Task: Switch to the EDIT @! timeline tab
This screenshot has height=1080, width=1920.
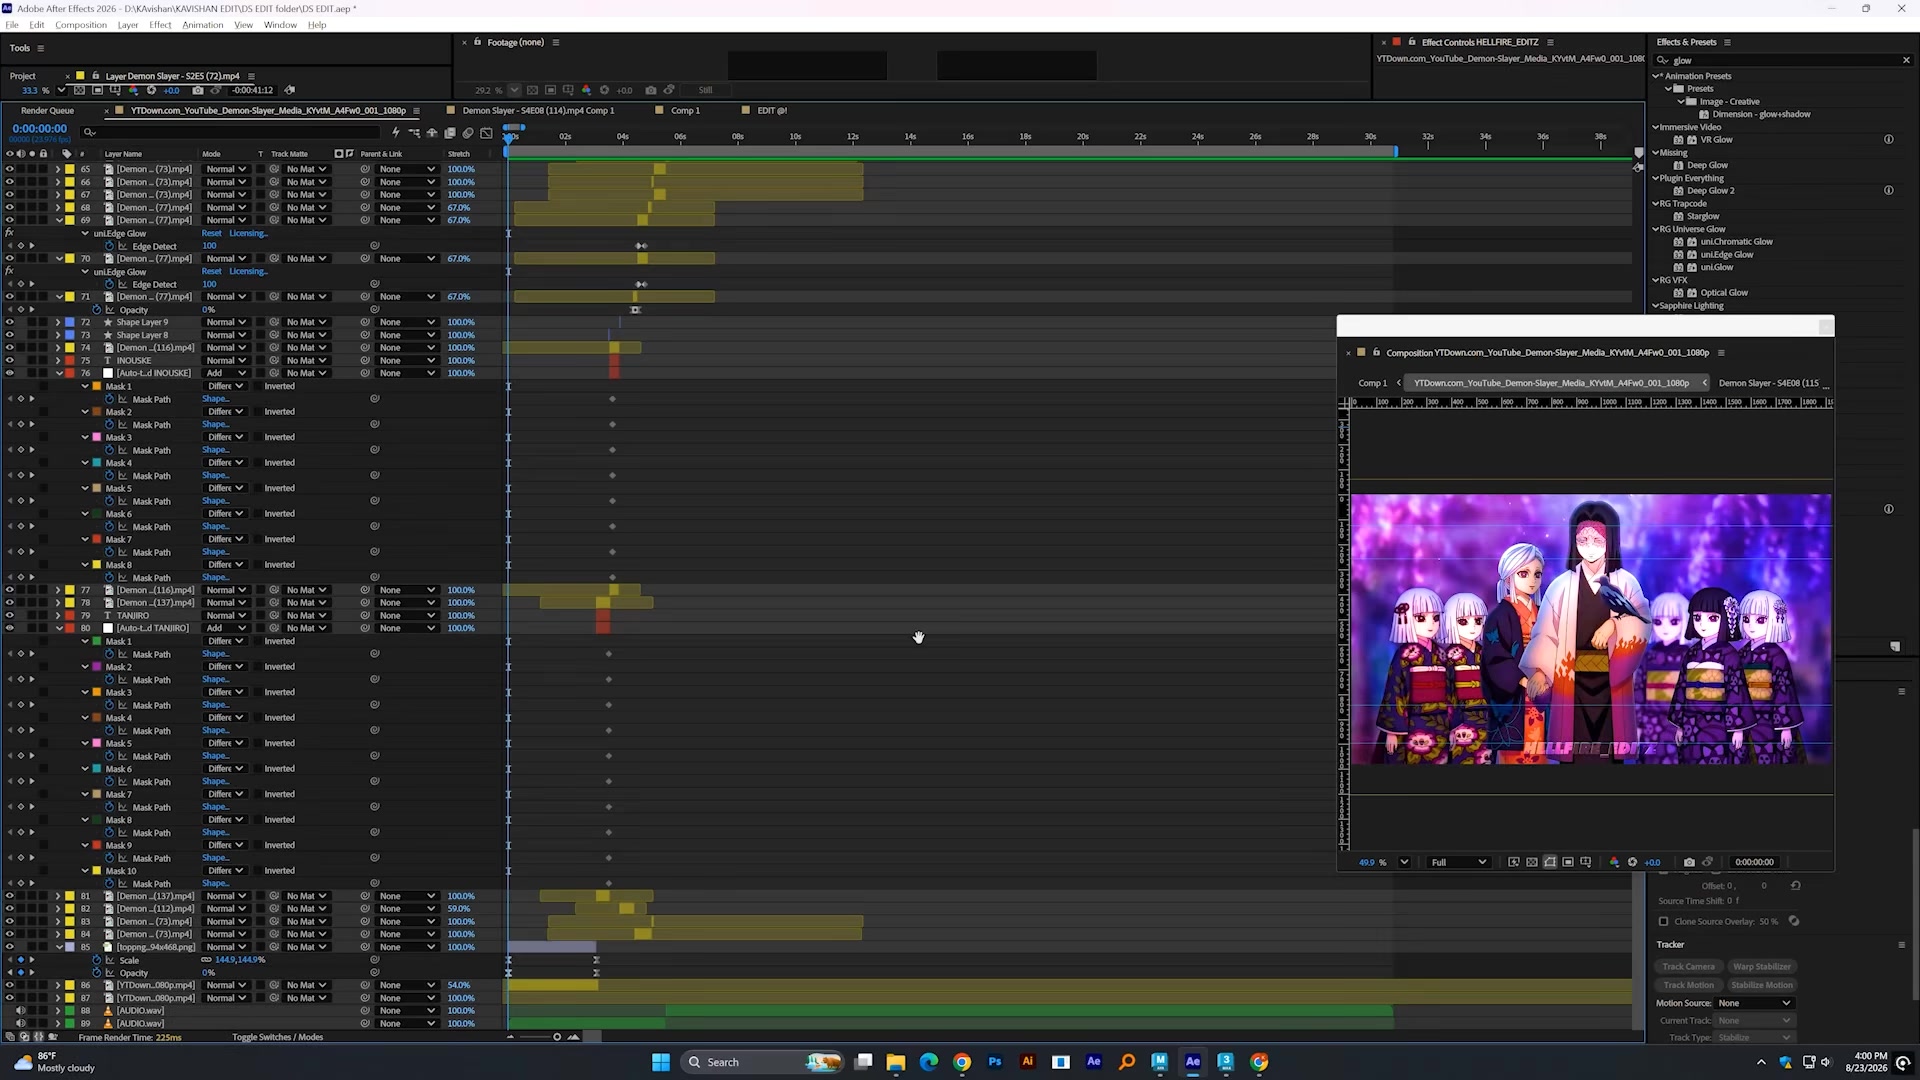Action: click(772, 111)
